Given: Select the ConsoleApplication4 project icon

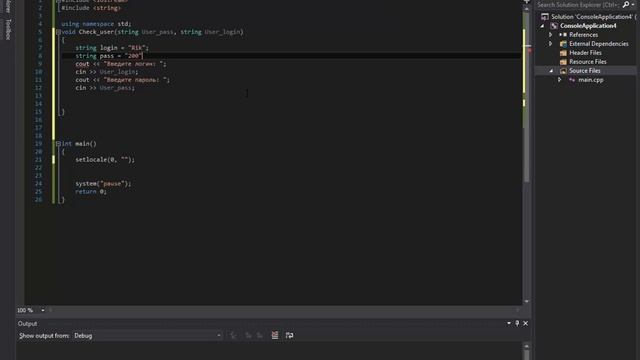Looking at the screenshot, I should [554, 26].
